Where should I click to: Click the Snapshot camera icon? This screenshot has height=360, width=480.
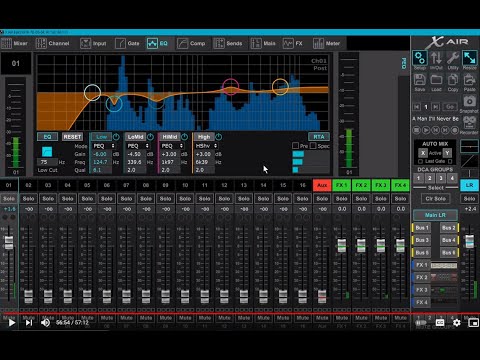coord(469,101)
